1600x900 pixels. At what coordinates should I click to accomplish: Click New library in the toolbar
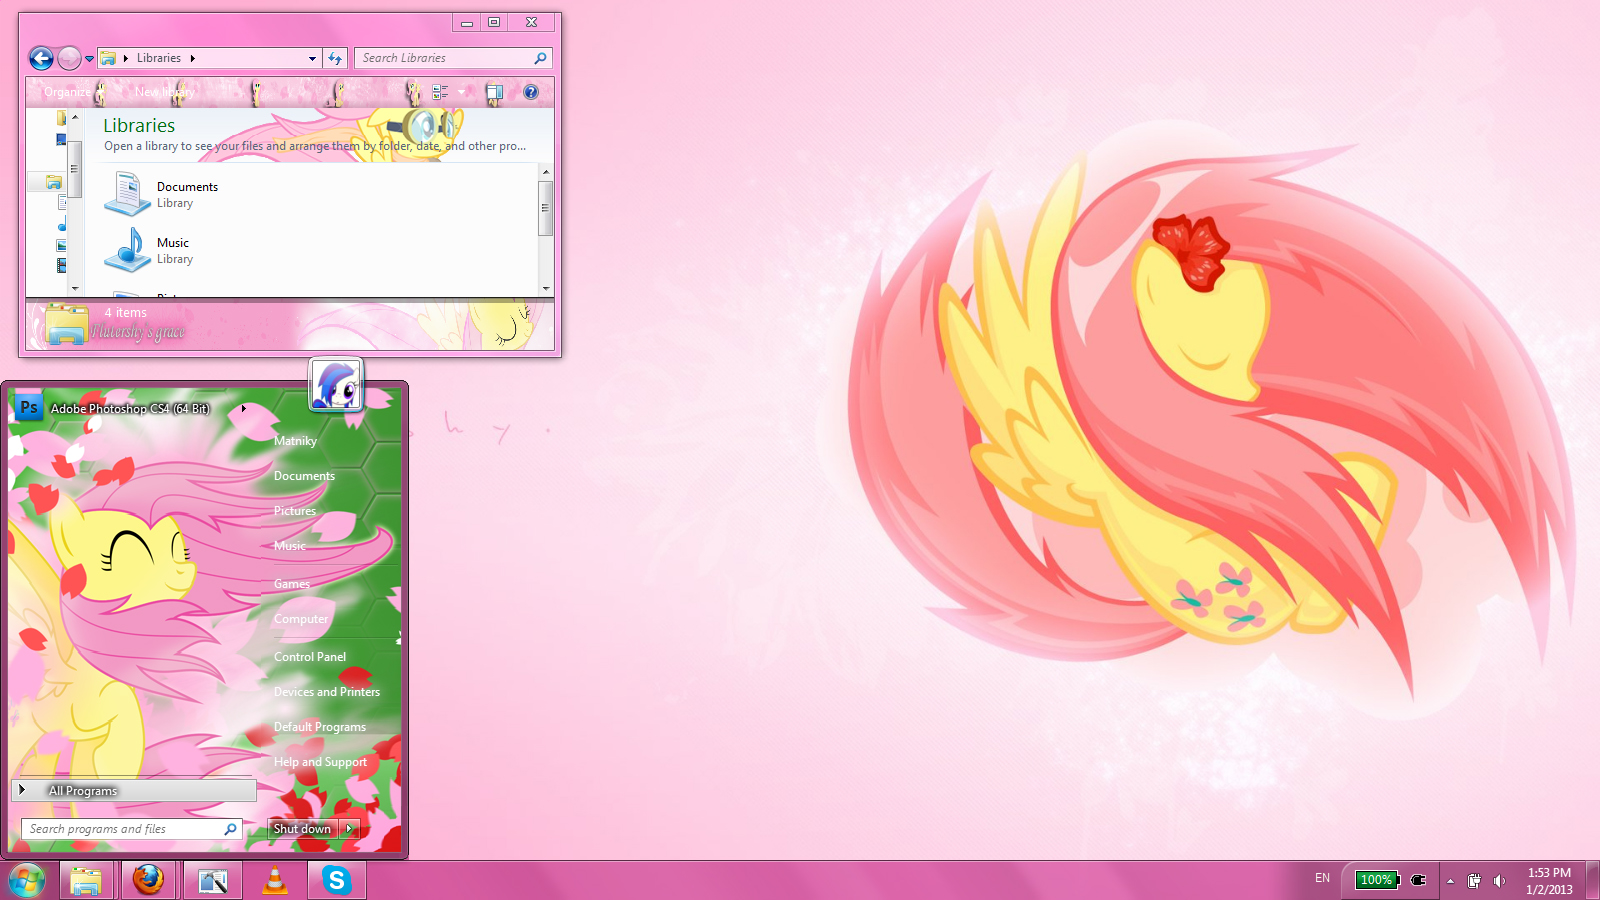click(x=164, y=92)
